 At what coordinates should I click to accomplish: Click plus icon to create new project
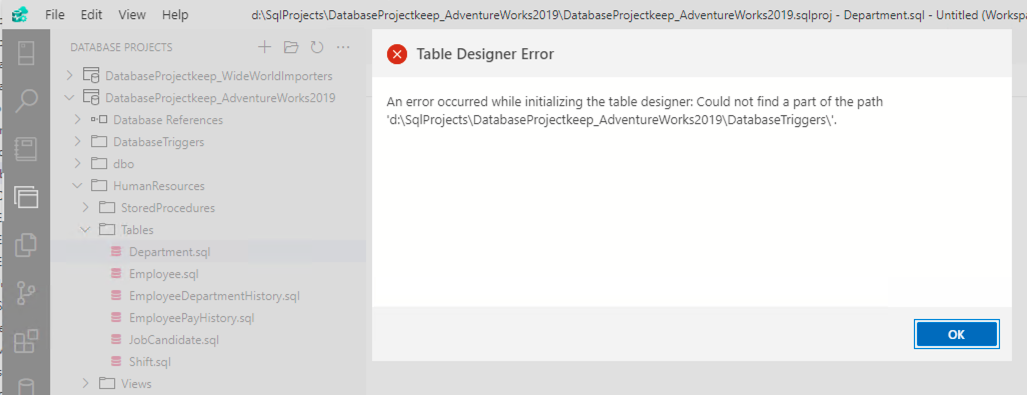tap(264, 47)
